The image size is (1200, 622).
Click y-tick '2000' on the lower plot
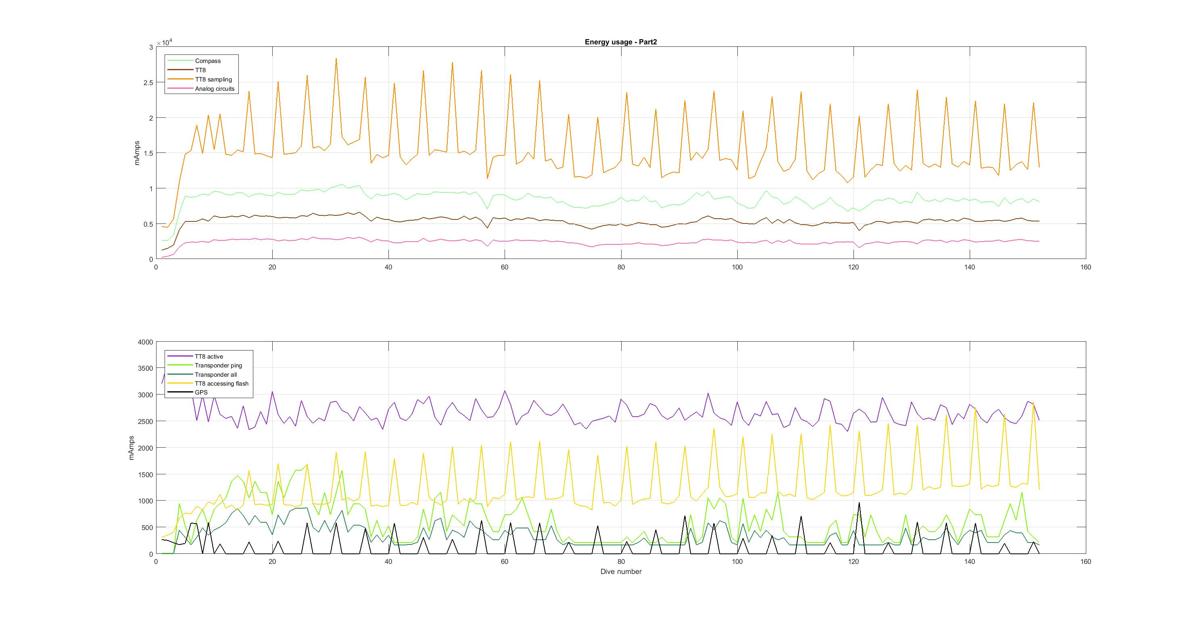click(145, 448)
